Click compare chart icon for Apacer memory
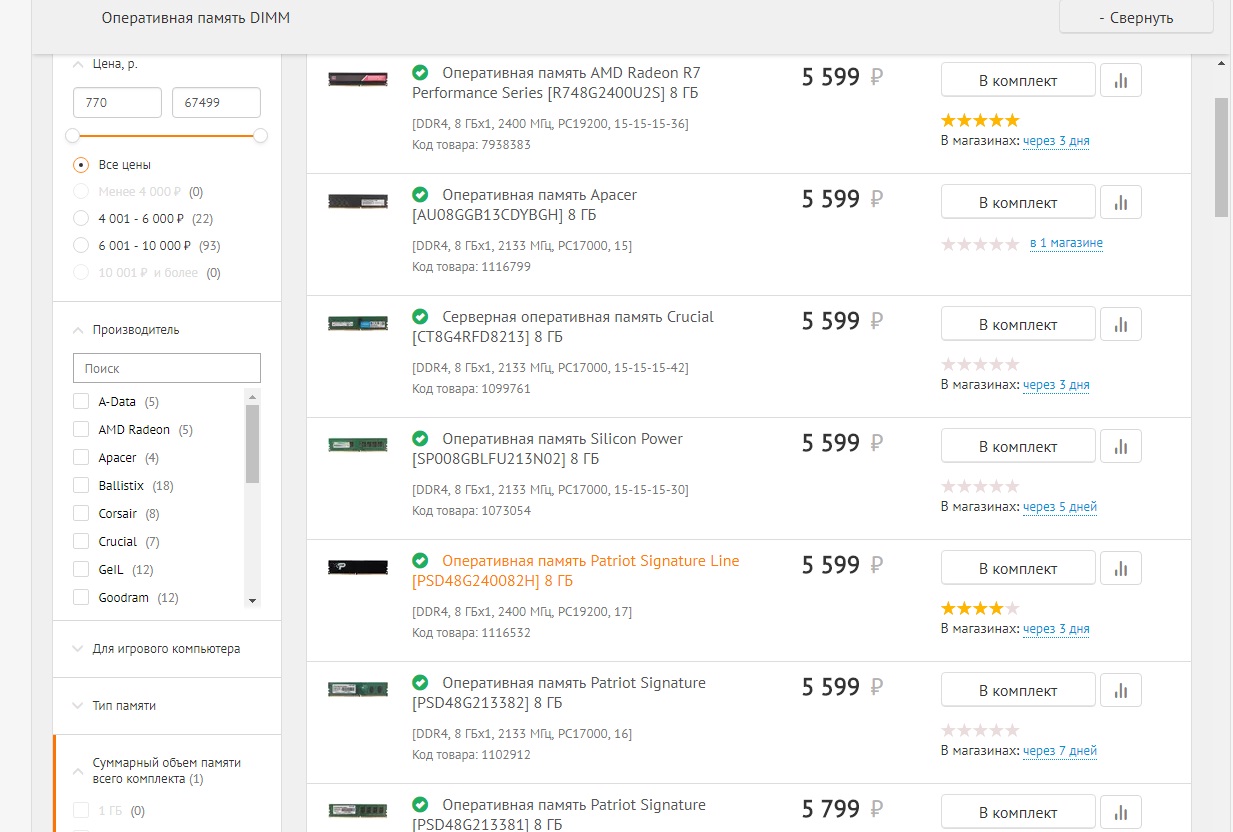This screenshot has height=832, width=1233. (1121, 203)
